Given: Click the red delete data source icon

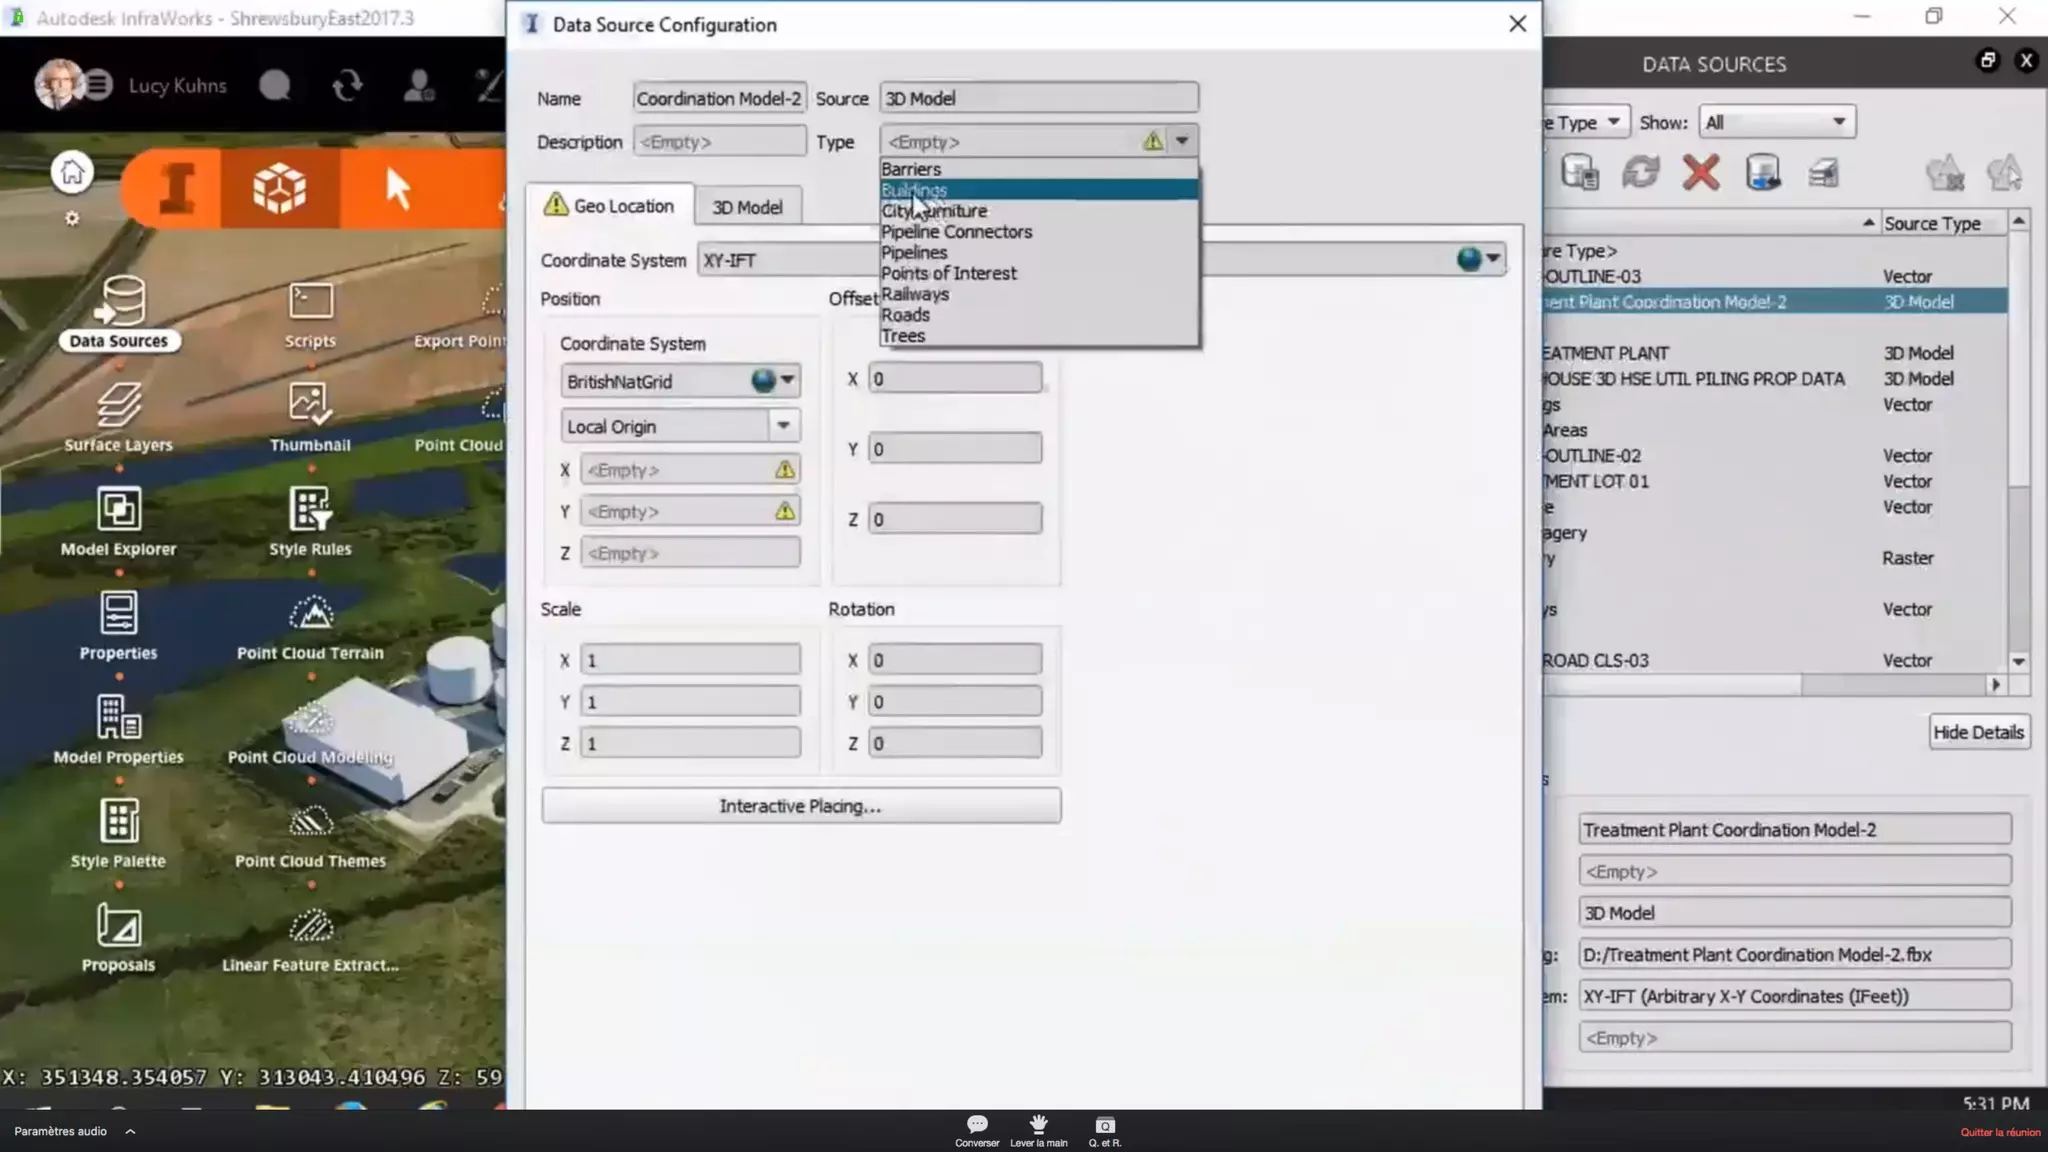Looking at the screenshot, I should pyautogui.click(x=1700, y=173).
